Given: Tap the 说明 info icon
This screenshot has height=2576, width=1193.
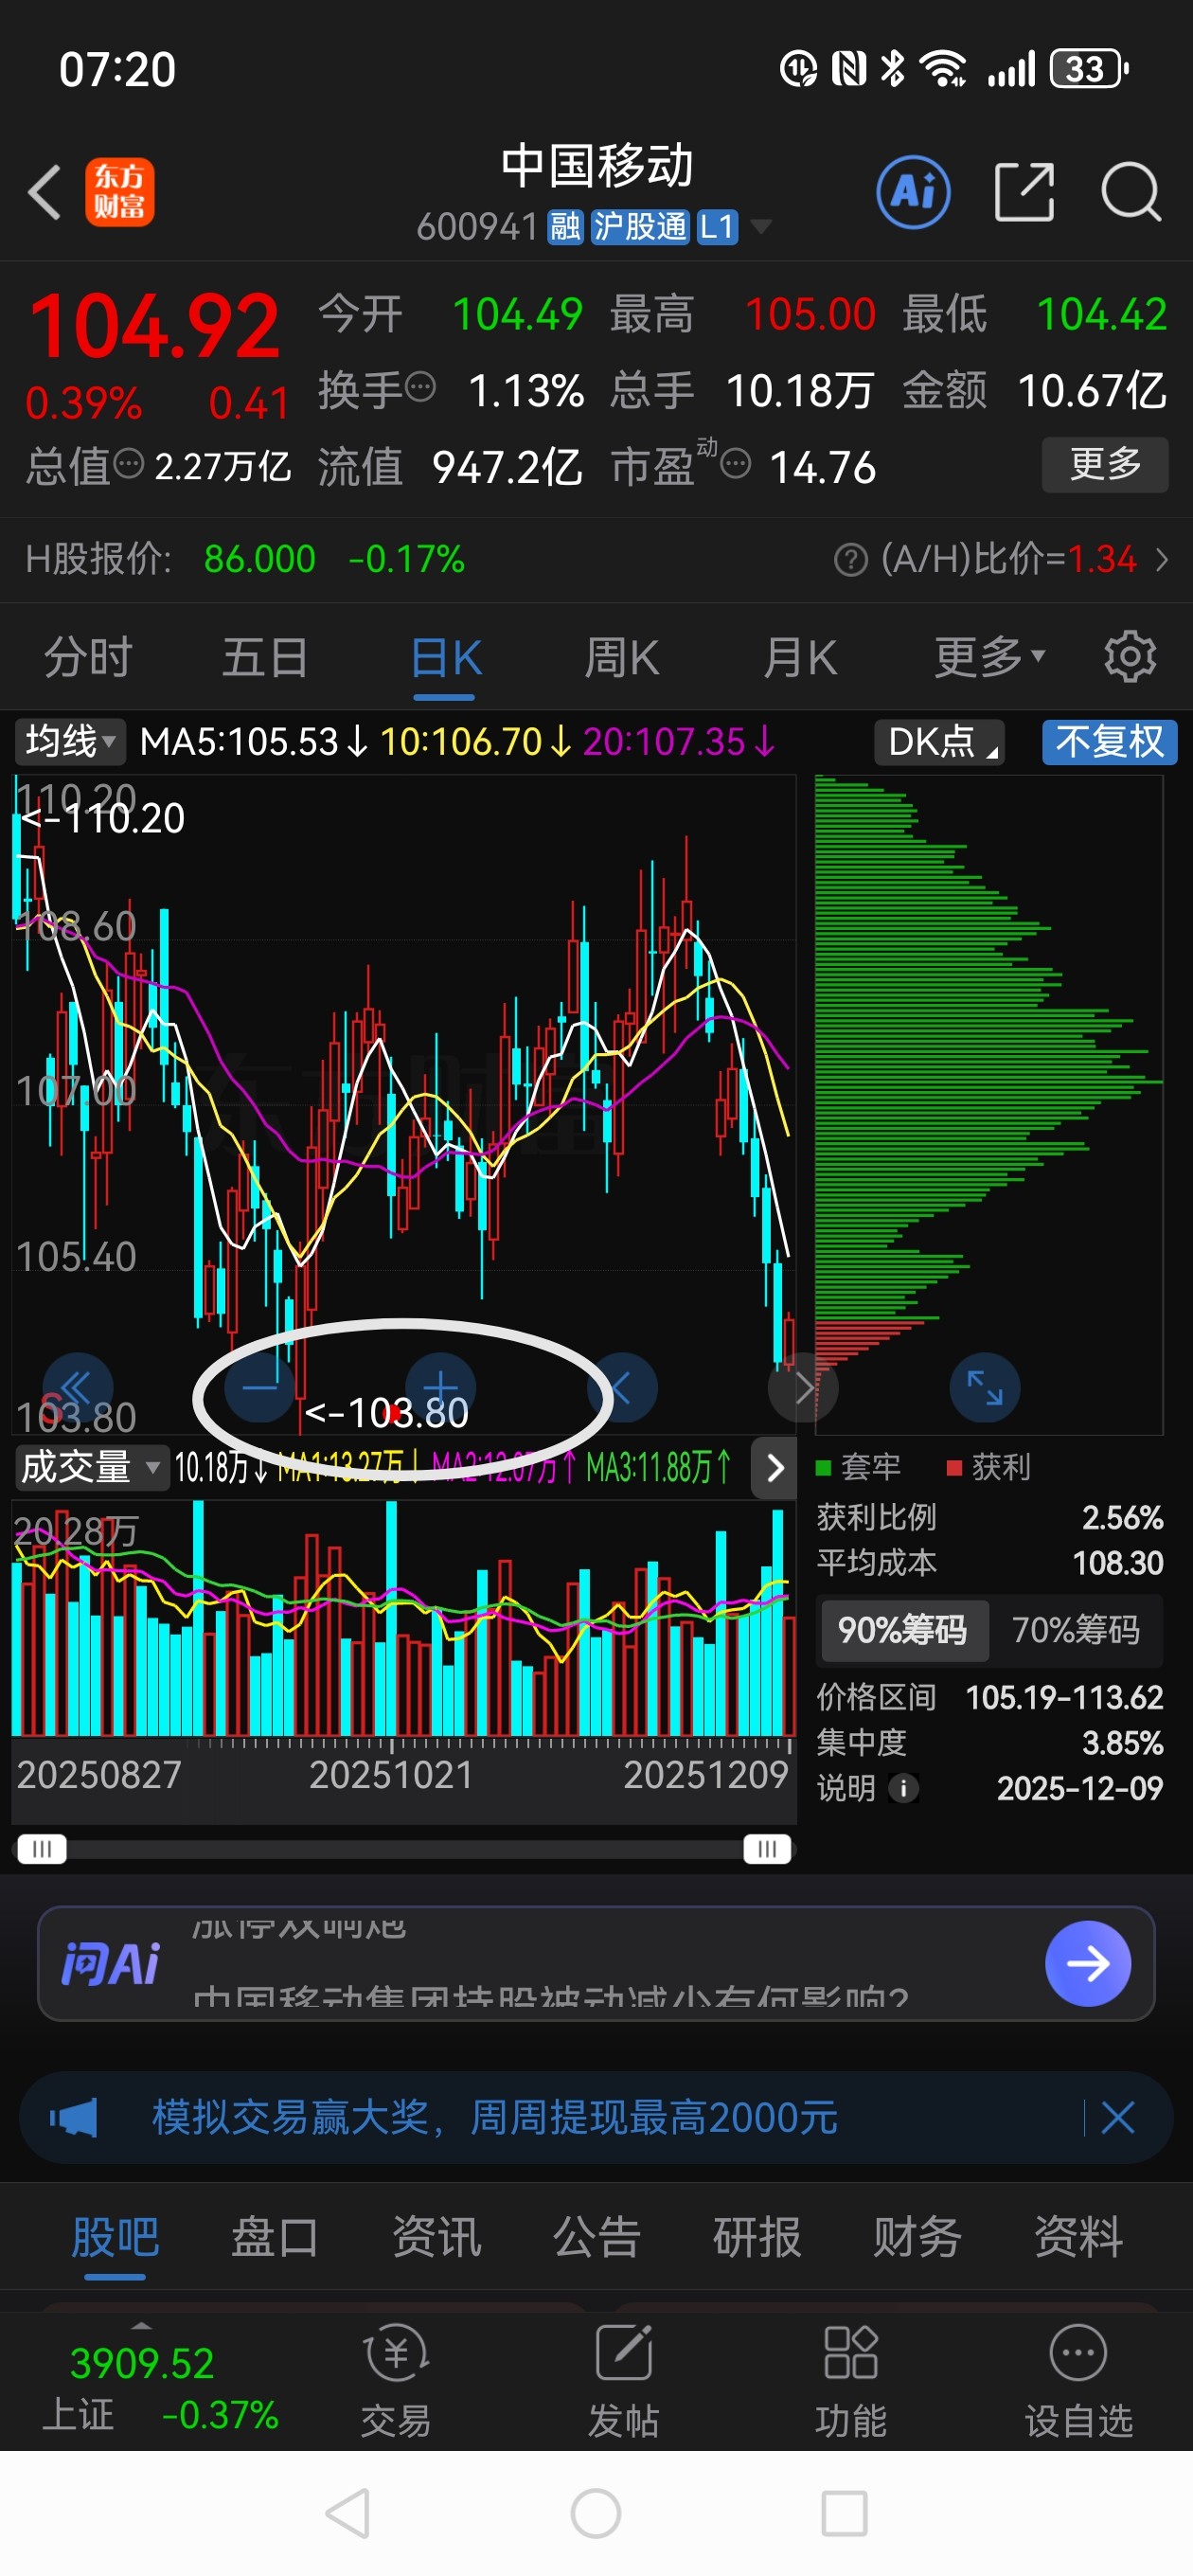Looking at the screenshot, I should (x=903, y=1788).
